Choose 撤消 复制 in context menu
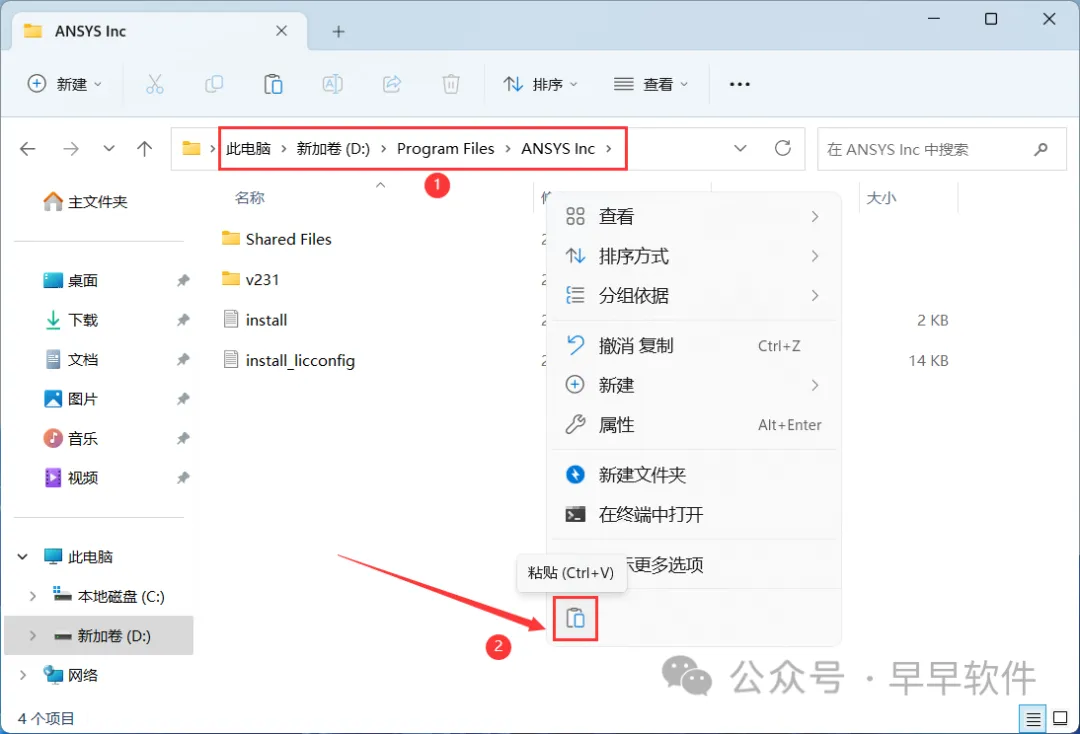The image size is (1080, 734). tap(694, 346)
